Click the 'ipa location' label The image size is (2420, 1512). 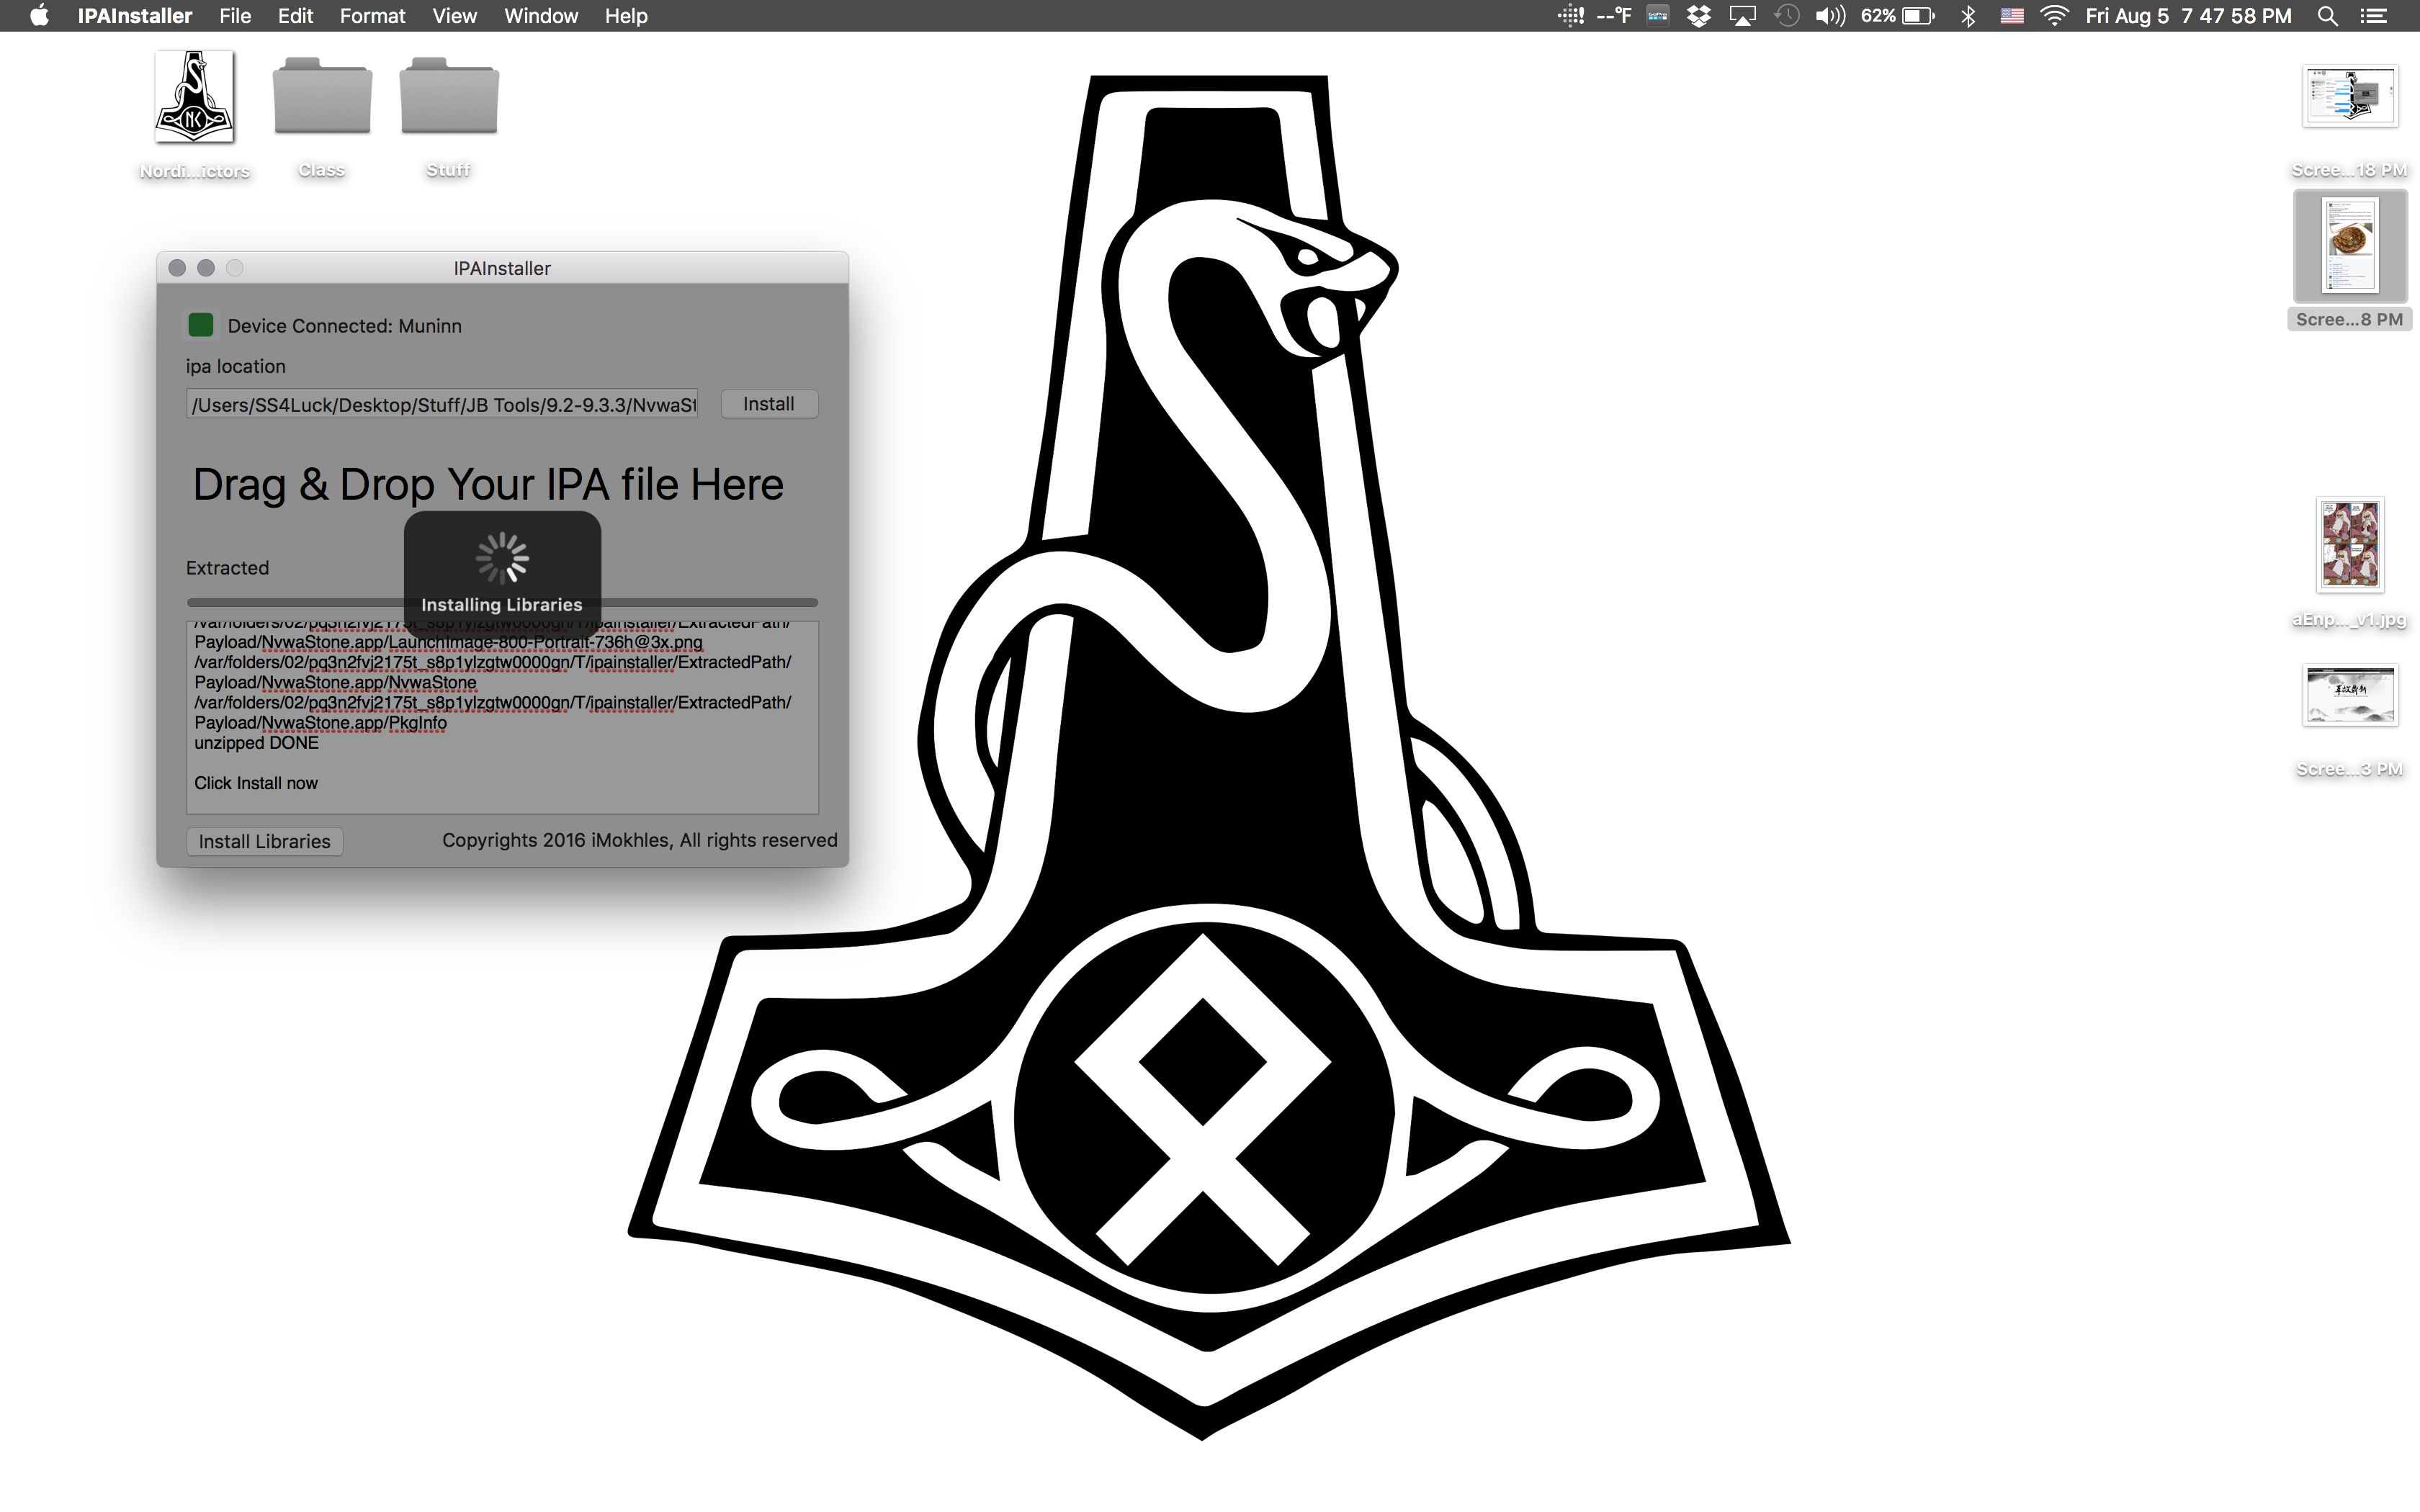click(x=236, y=366)
